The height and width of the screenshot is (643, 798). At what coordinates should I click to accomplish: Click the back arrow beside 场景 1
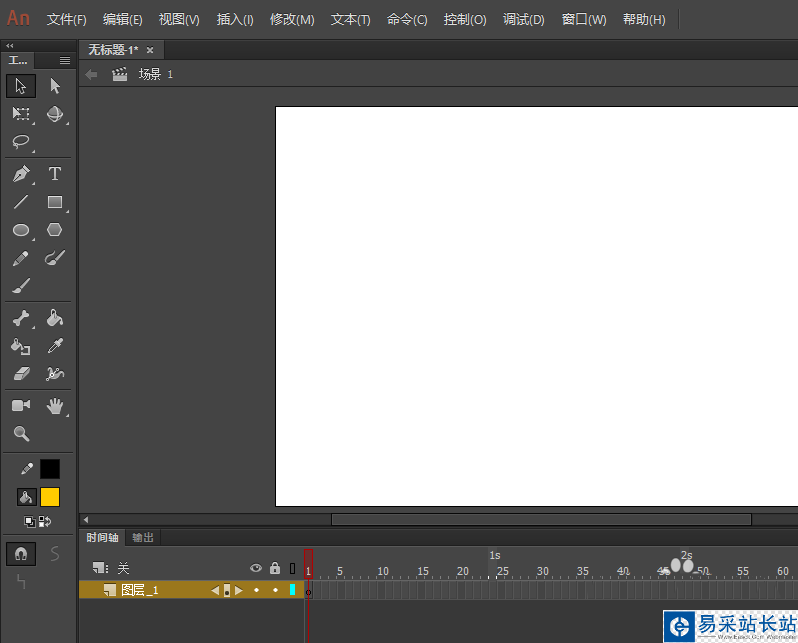point(92,75)
